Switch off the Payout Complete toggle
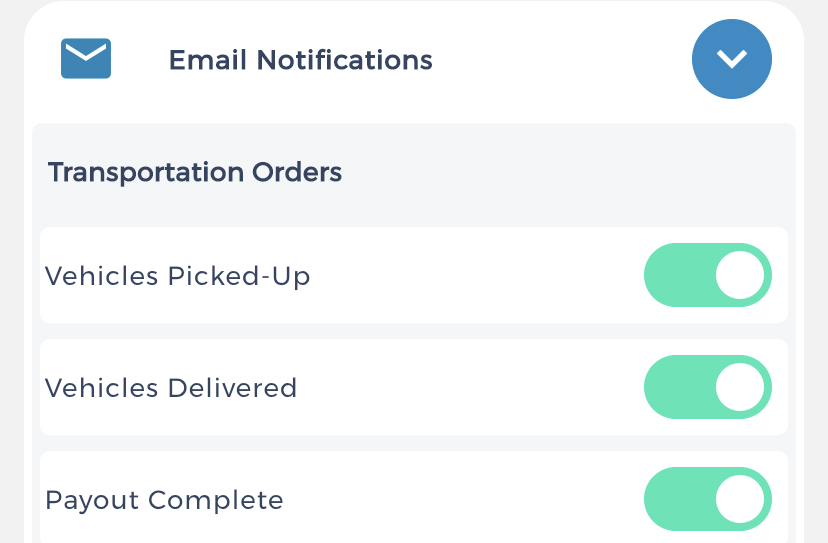 pyautogui.click(x=708, y=499)
